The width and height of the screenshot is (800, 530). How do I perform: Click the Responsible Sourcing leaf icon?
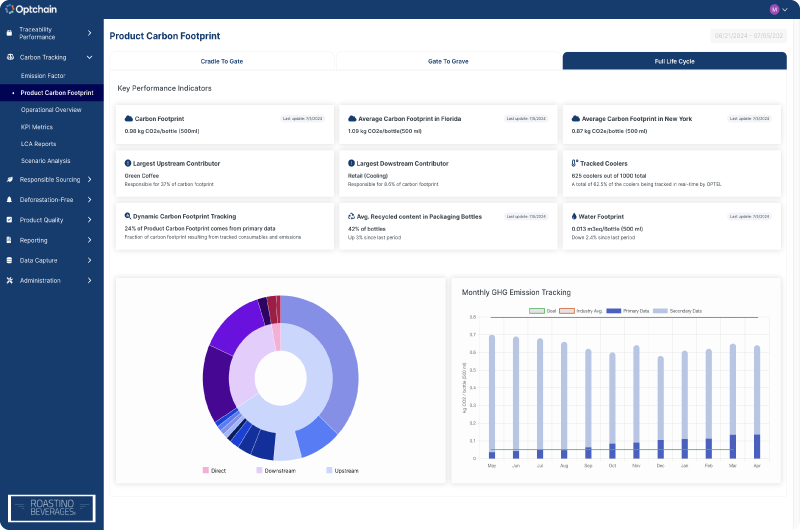point(9,180)
